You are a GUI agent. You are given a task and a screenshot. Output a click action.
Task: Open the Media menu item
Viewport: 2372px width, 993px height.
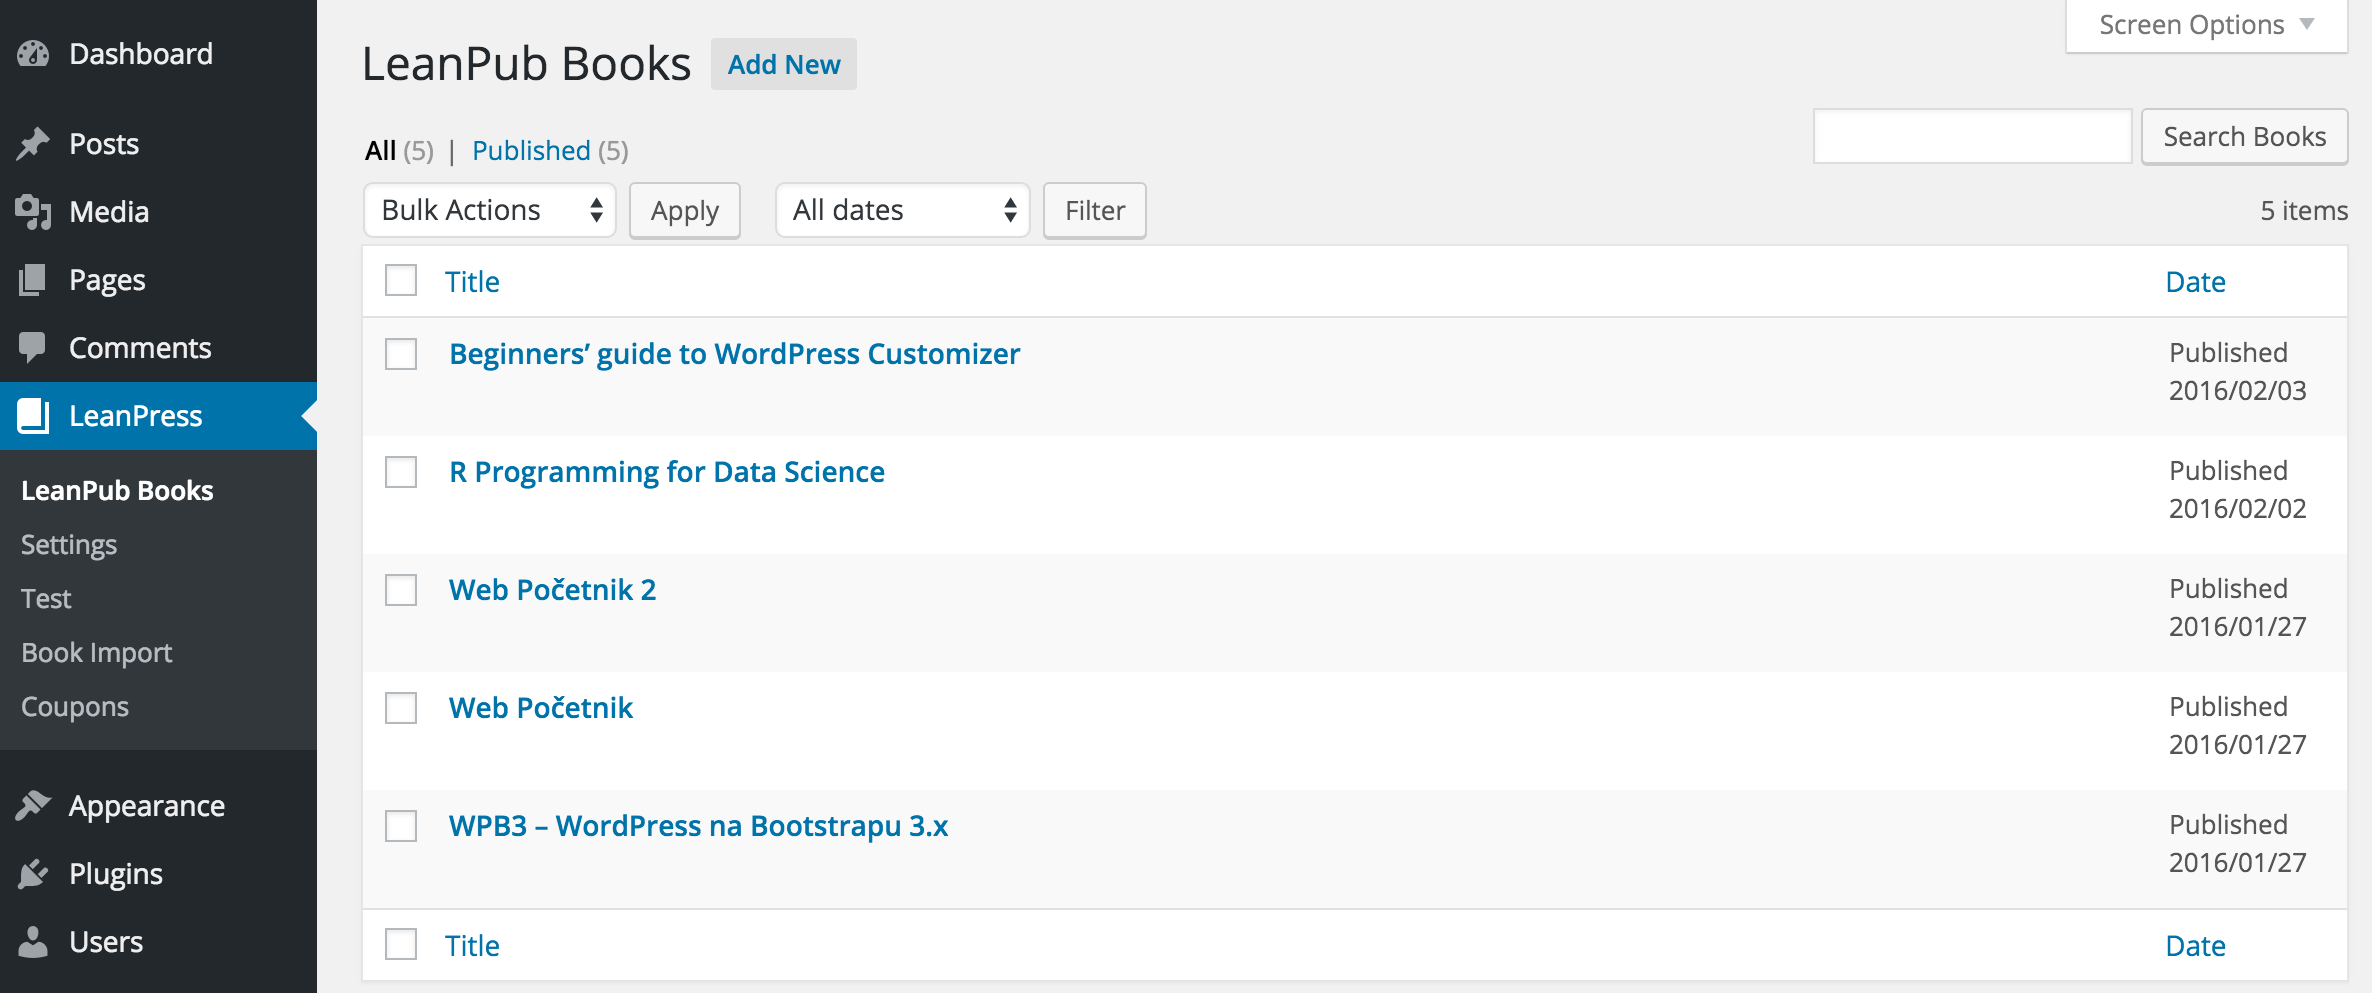pos(158,212)
